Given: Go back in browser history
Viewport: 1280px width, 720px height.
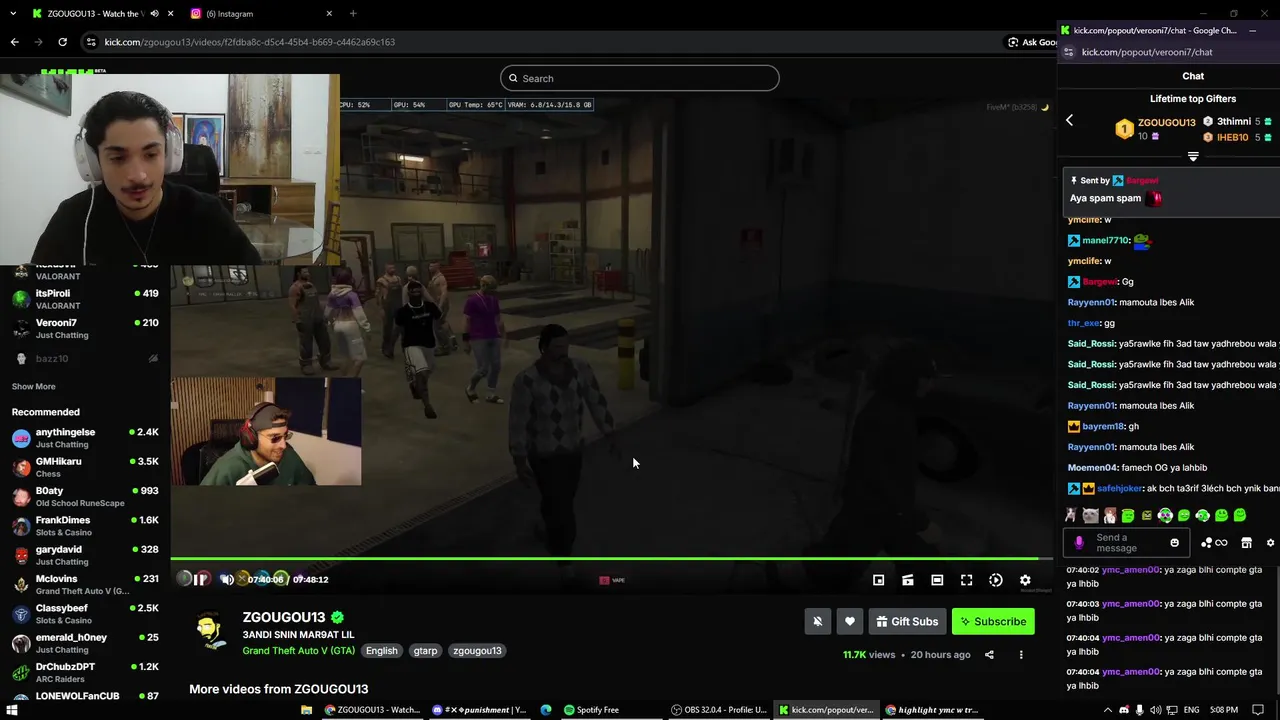Looking at the screenshot, I should pyautogui.click(x=14, y=42).
